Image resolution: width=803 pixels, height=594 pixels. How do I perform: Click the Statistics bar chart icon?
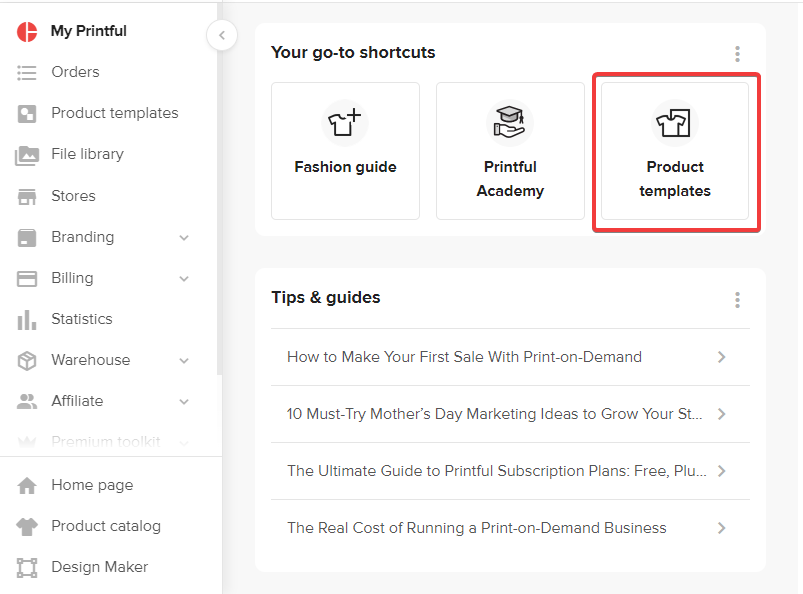tap(27, 319)
